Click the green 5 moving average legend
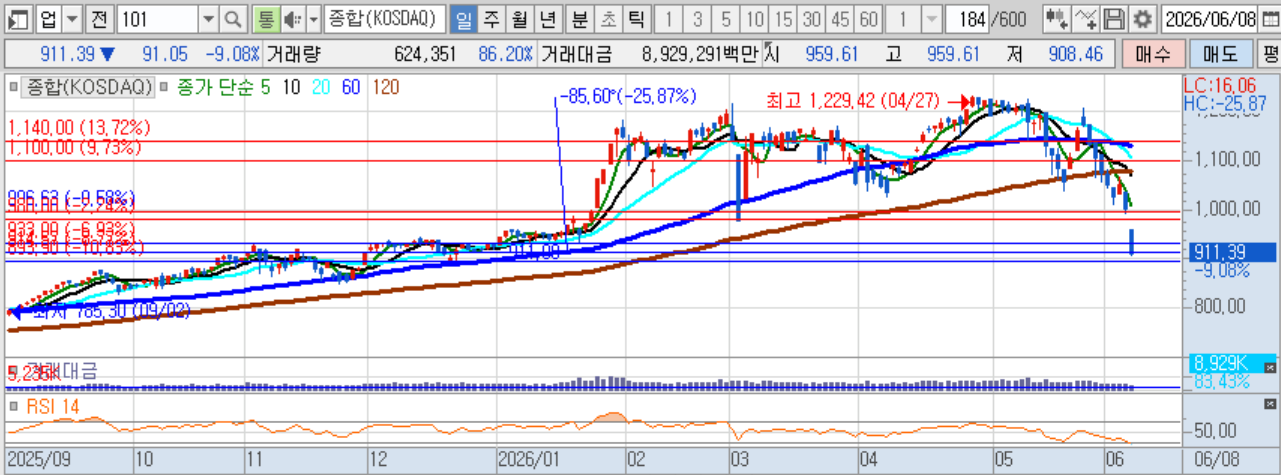1281x475 pixels. tap(265, 88)
